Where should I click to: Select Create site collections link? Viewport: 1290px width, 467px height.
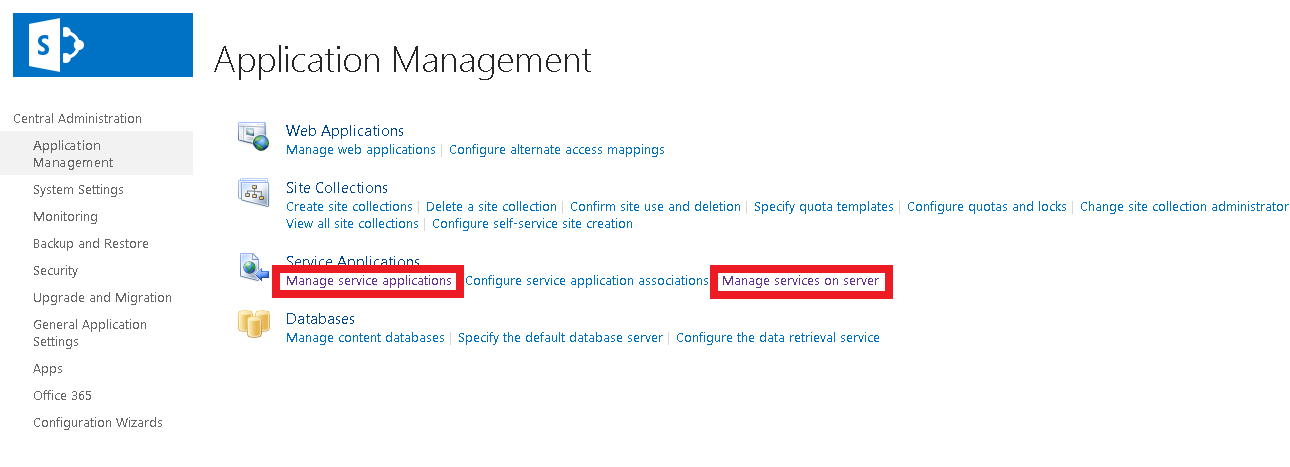coord(349,207)
